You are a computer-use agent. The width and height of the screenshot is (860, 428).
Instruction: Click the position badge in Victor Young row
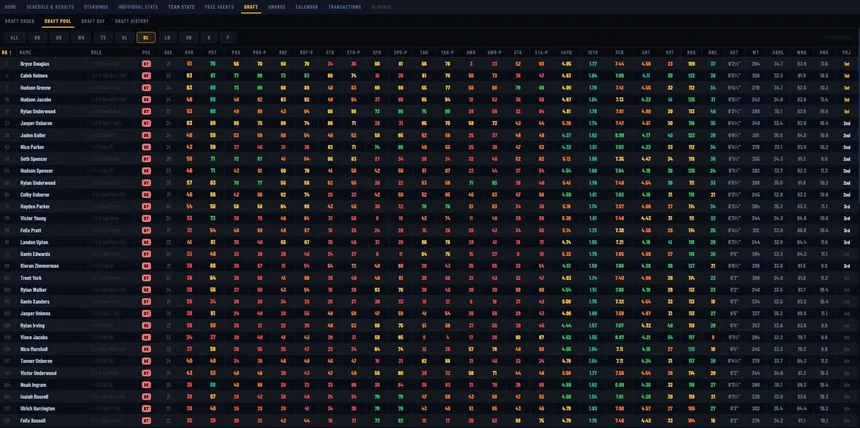pos(146,218)
